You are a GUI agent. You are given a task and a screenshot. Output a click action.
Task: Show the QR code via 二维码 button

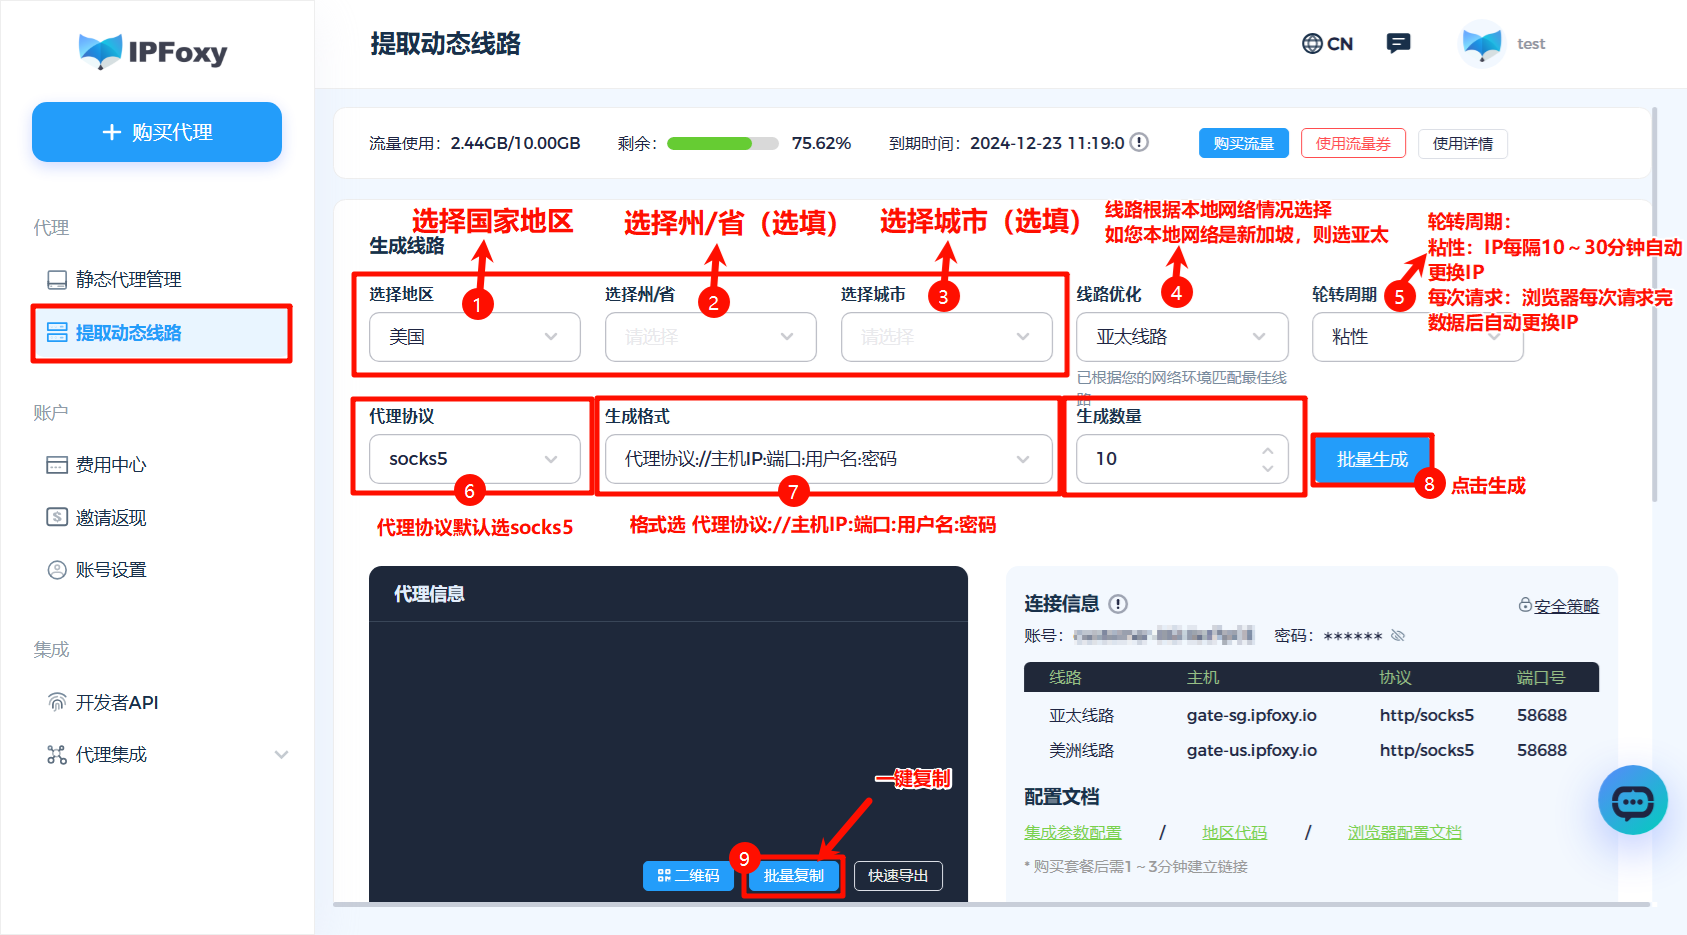pos(688,876)
